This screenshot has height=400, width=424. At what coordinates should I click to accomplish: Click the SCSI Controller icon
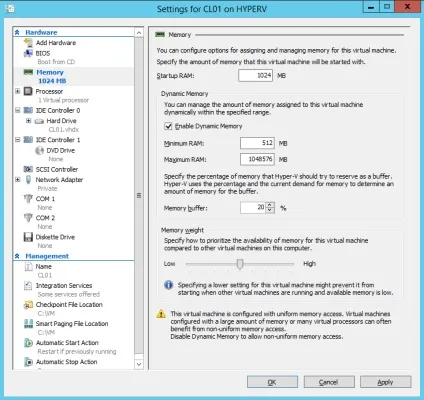(28, 169)
